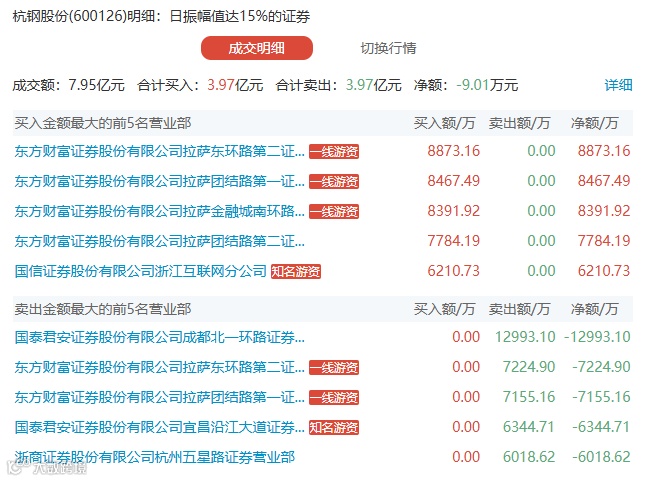Click 一线游资 tag beside buy amount 8467.49
Image resolution: width=651 pixels, height=481 pixels.
tap(334, 181)
